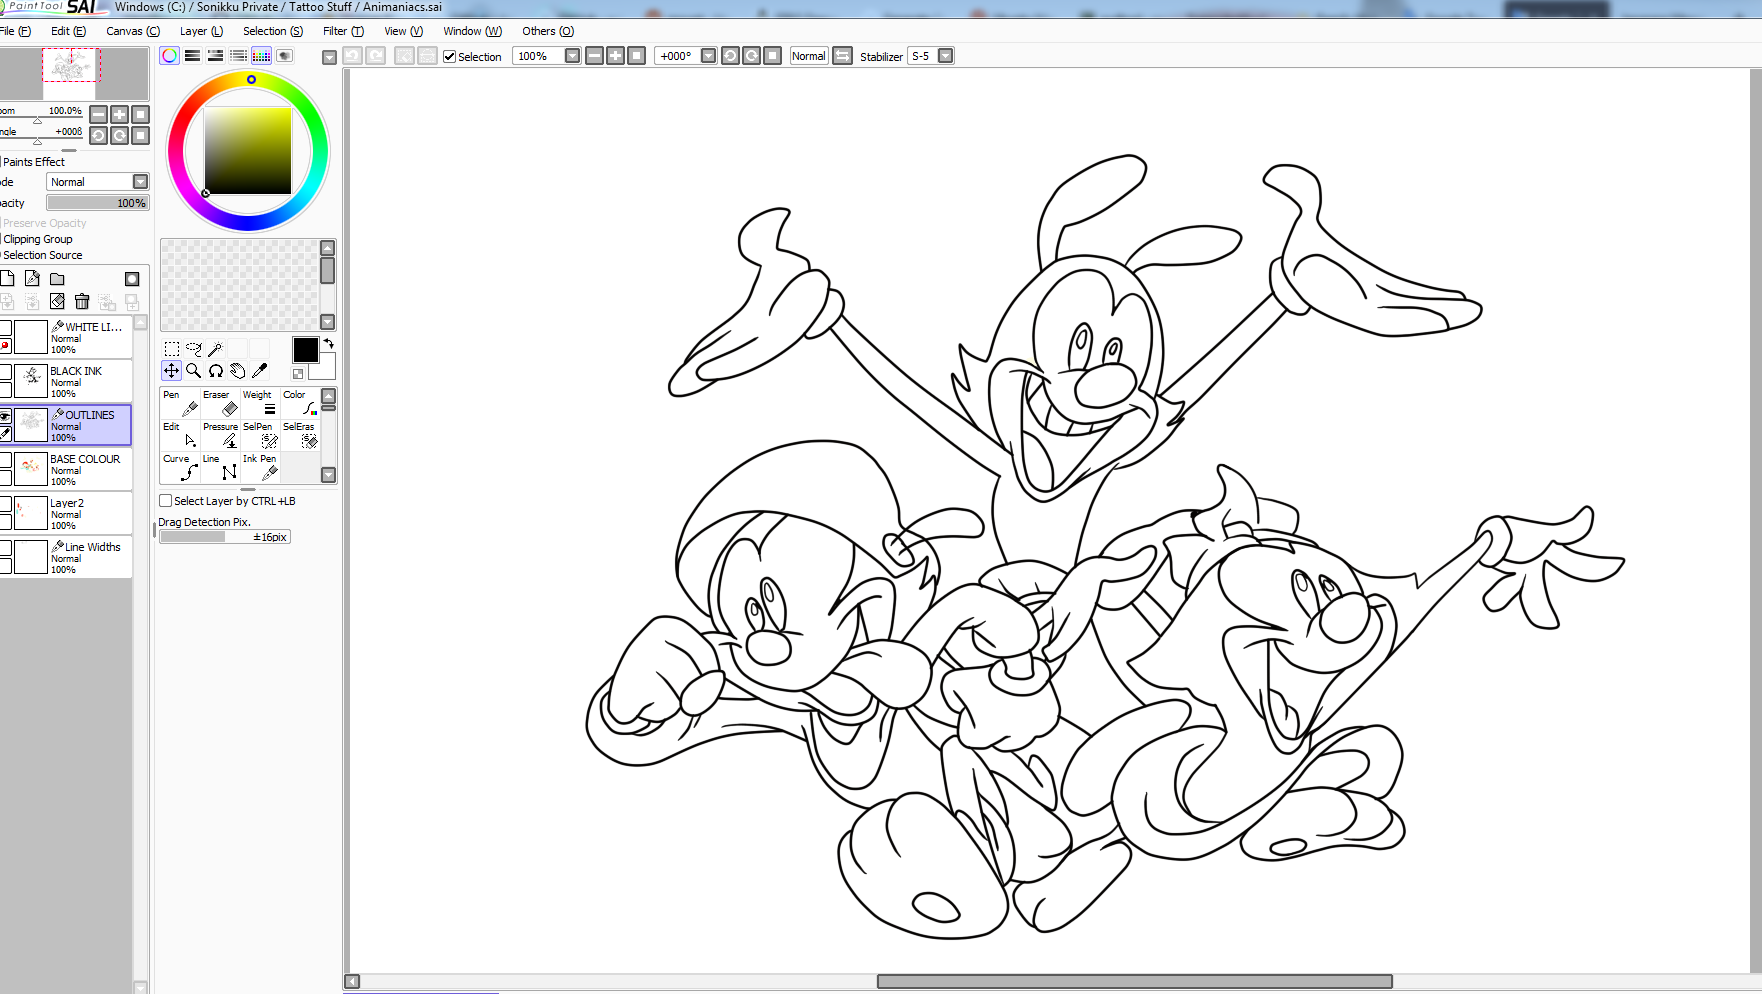Select the Lasso tool
Viewport: 1762px width, 994px height.
point(194,349)
